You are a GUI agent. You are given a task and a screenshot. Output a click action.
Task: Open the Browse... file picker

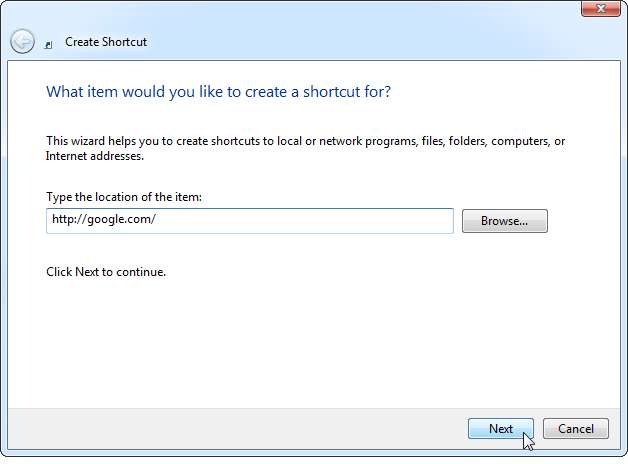(x=505, y=220)
